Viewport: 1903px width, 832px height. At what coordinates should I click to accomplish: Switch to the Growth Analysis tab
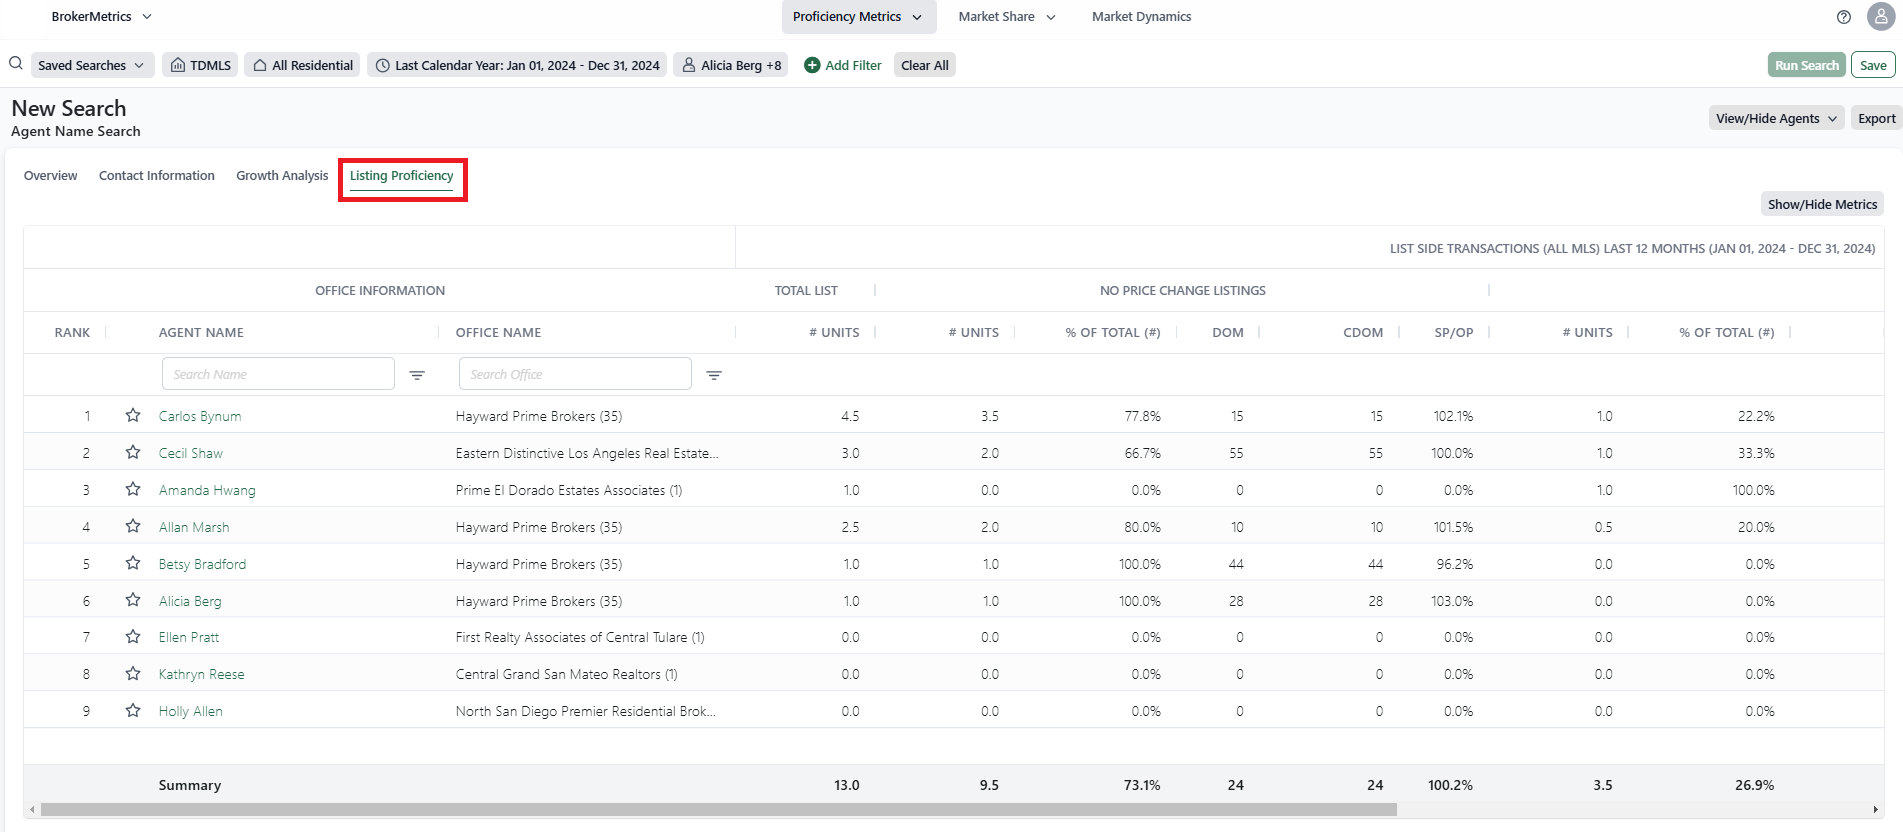pos(282,176)
